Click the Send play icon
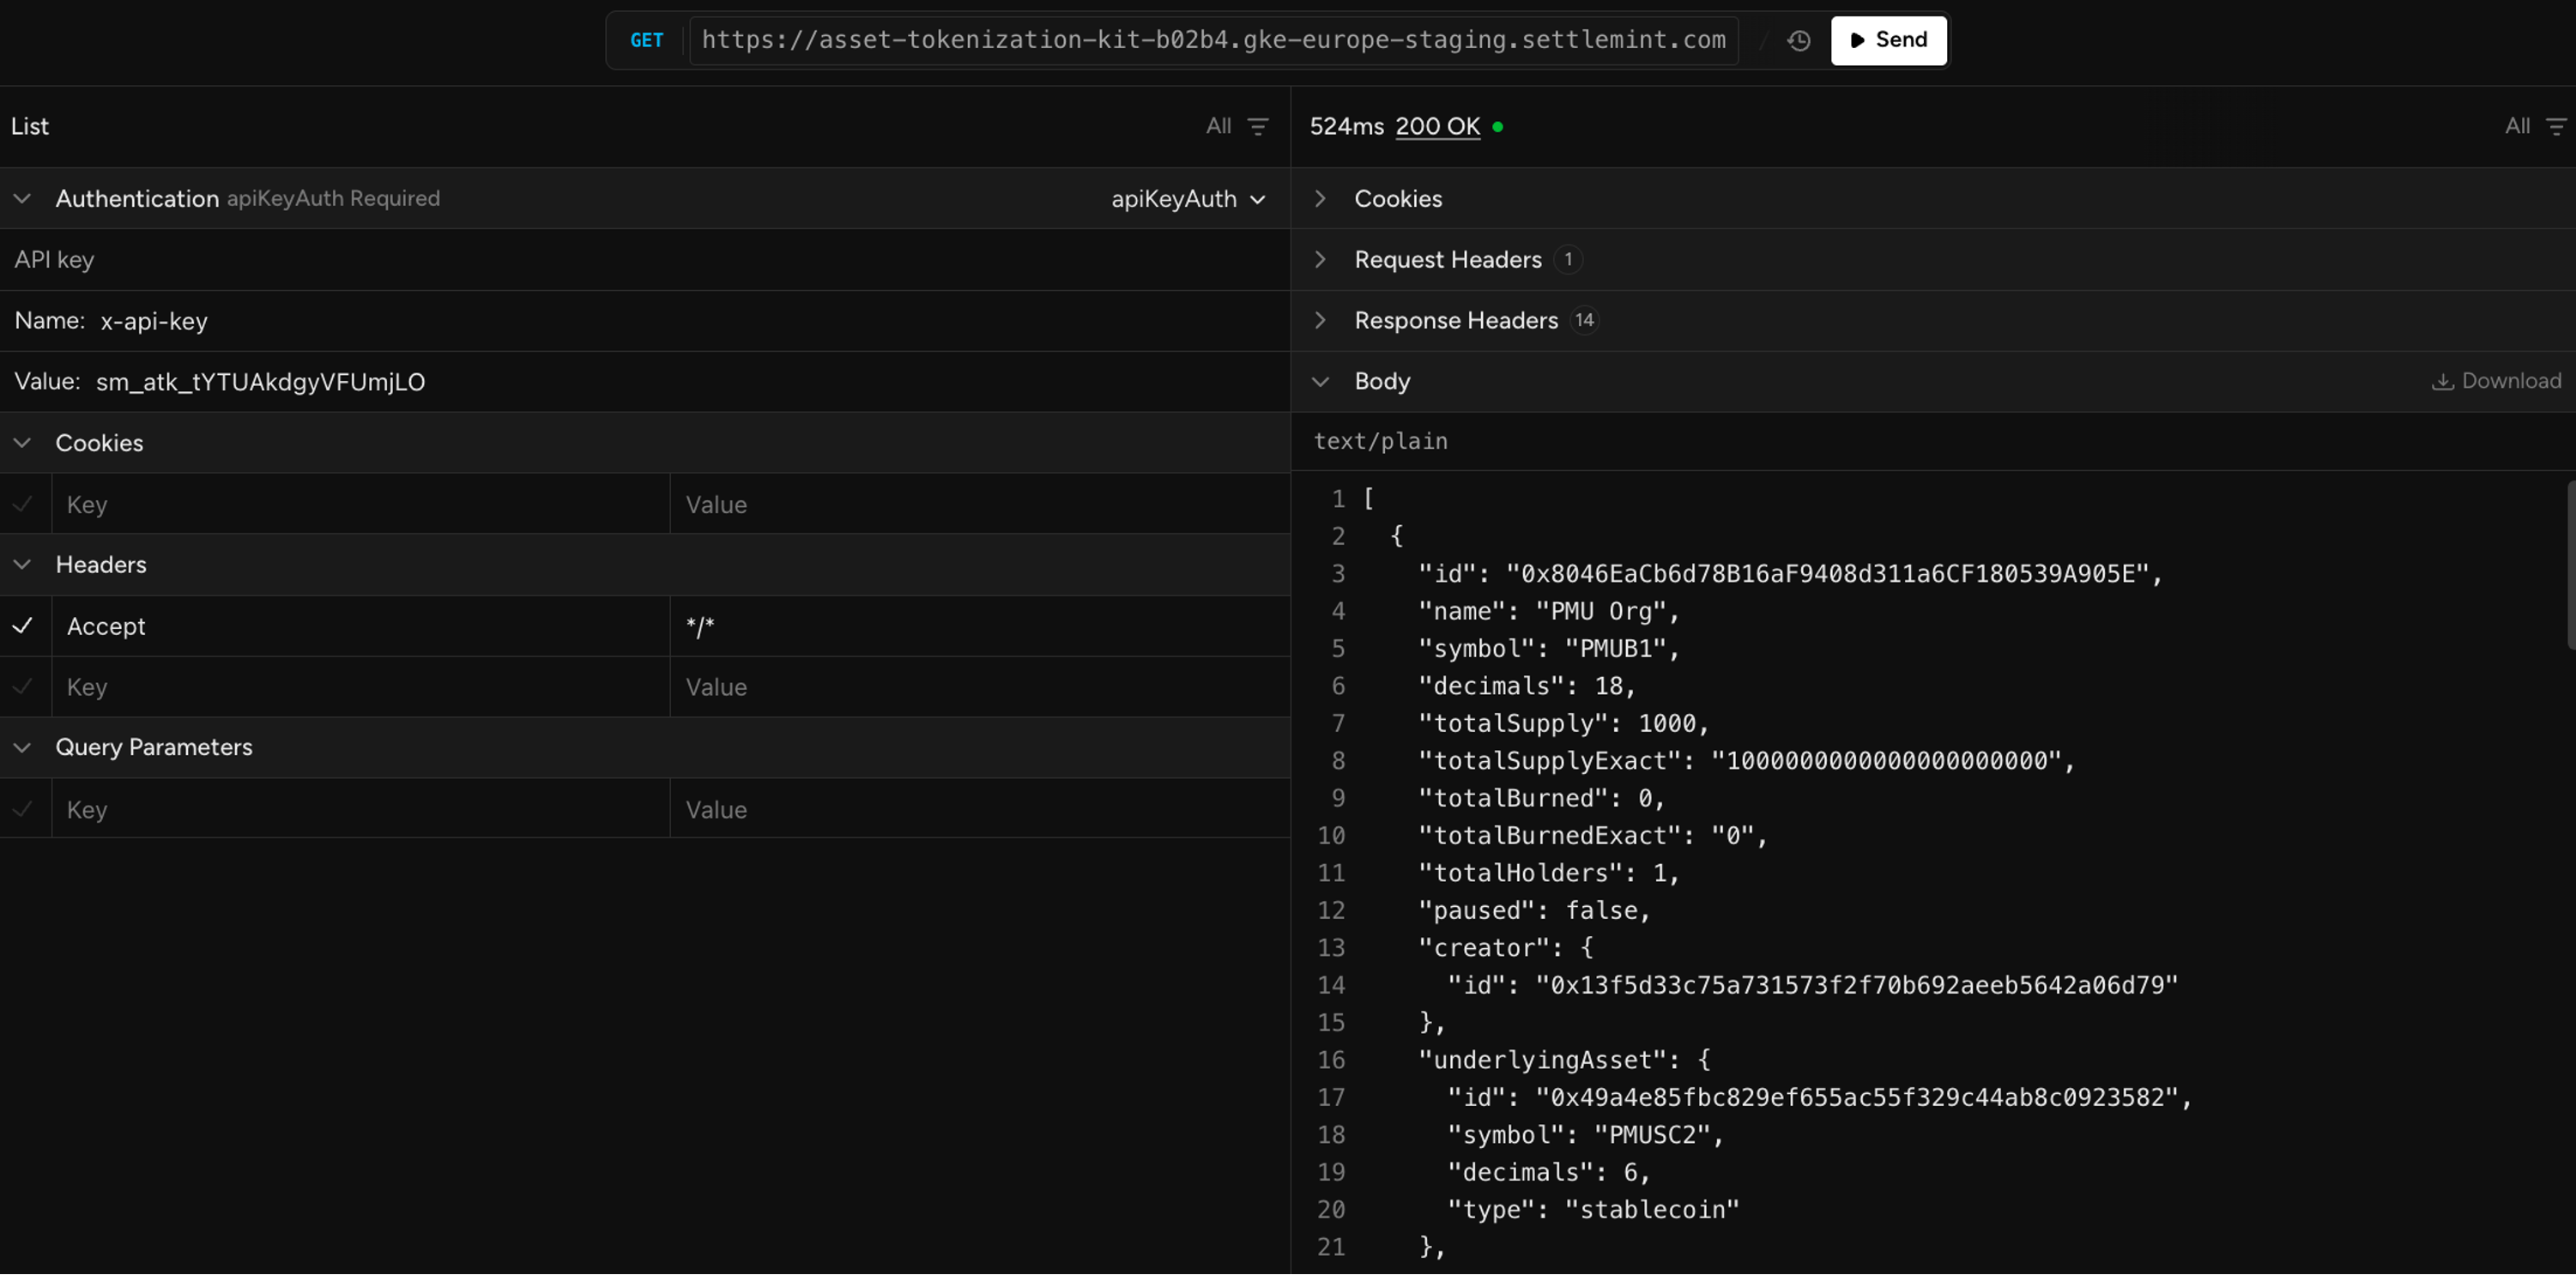Image resolution: width=2576 pixels, height=1275 pixels. click(1858, 40)
